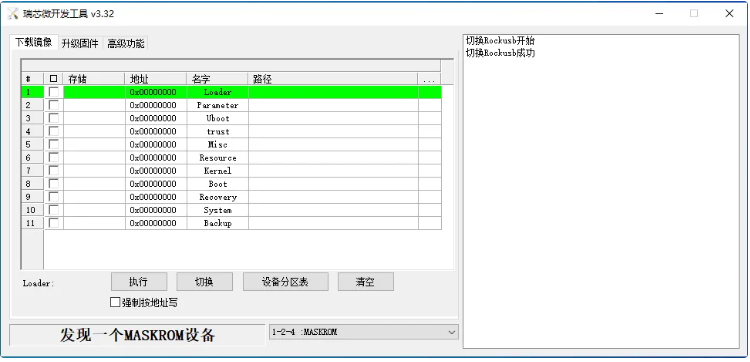Check the Misc row checkbox
This screenshot has width=750, height=362.
click(x=54, y=144)
